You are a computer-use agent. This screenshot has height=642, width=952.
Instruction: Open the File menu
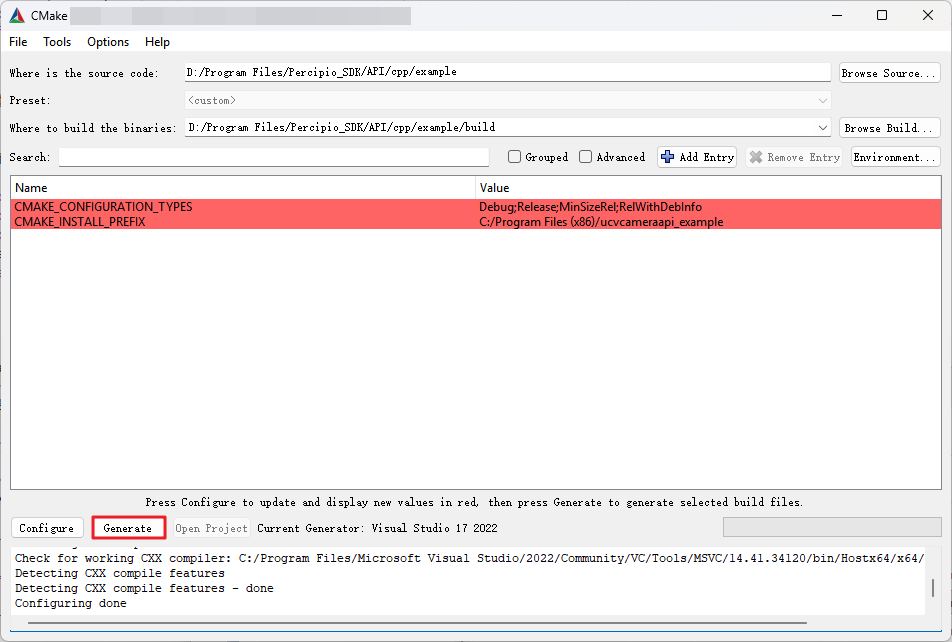click(18, 42)
